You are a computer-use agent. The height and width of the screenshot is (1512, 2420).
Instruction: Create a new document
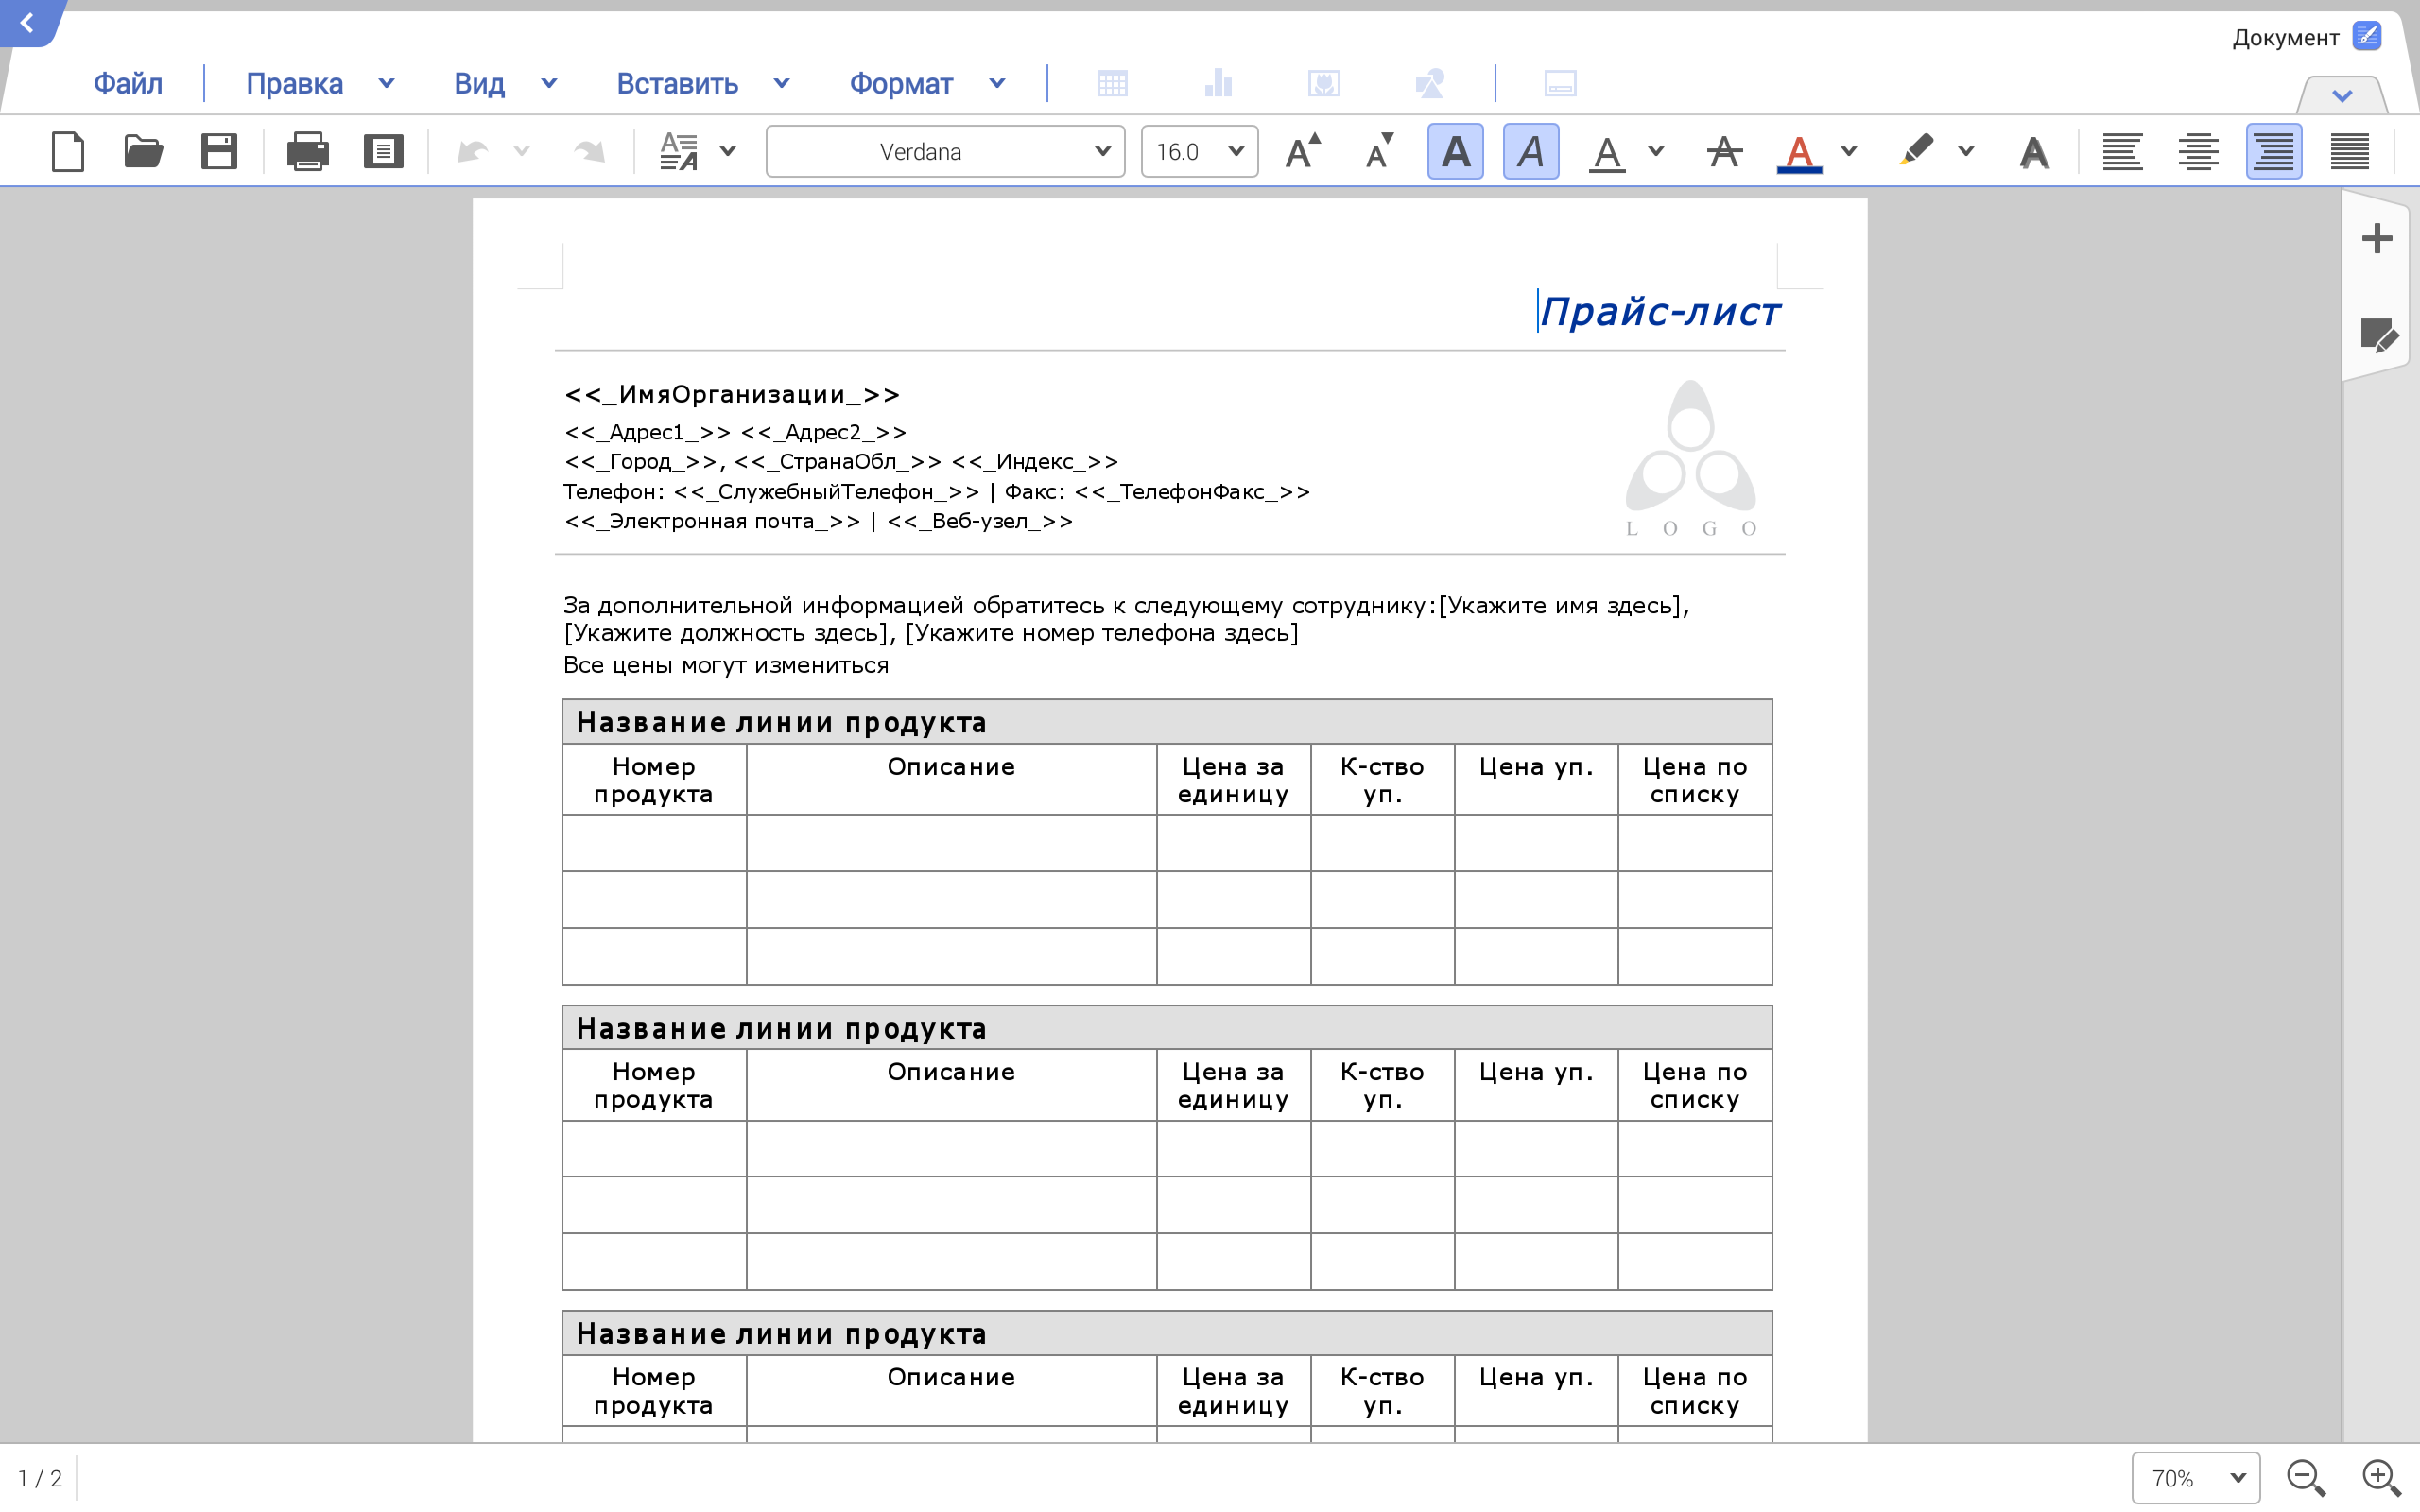click(68, 152)
